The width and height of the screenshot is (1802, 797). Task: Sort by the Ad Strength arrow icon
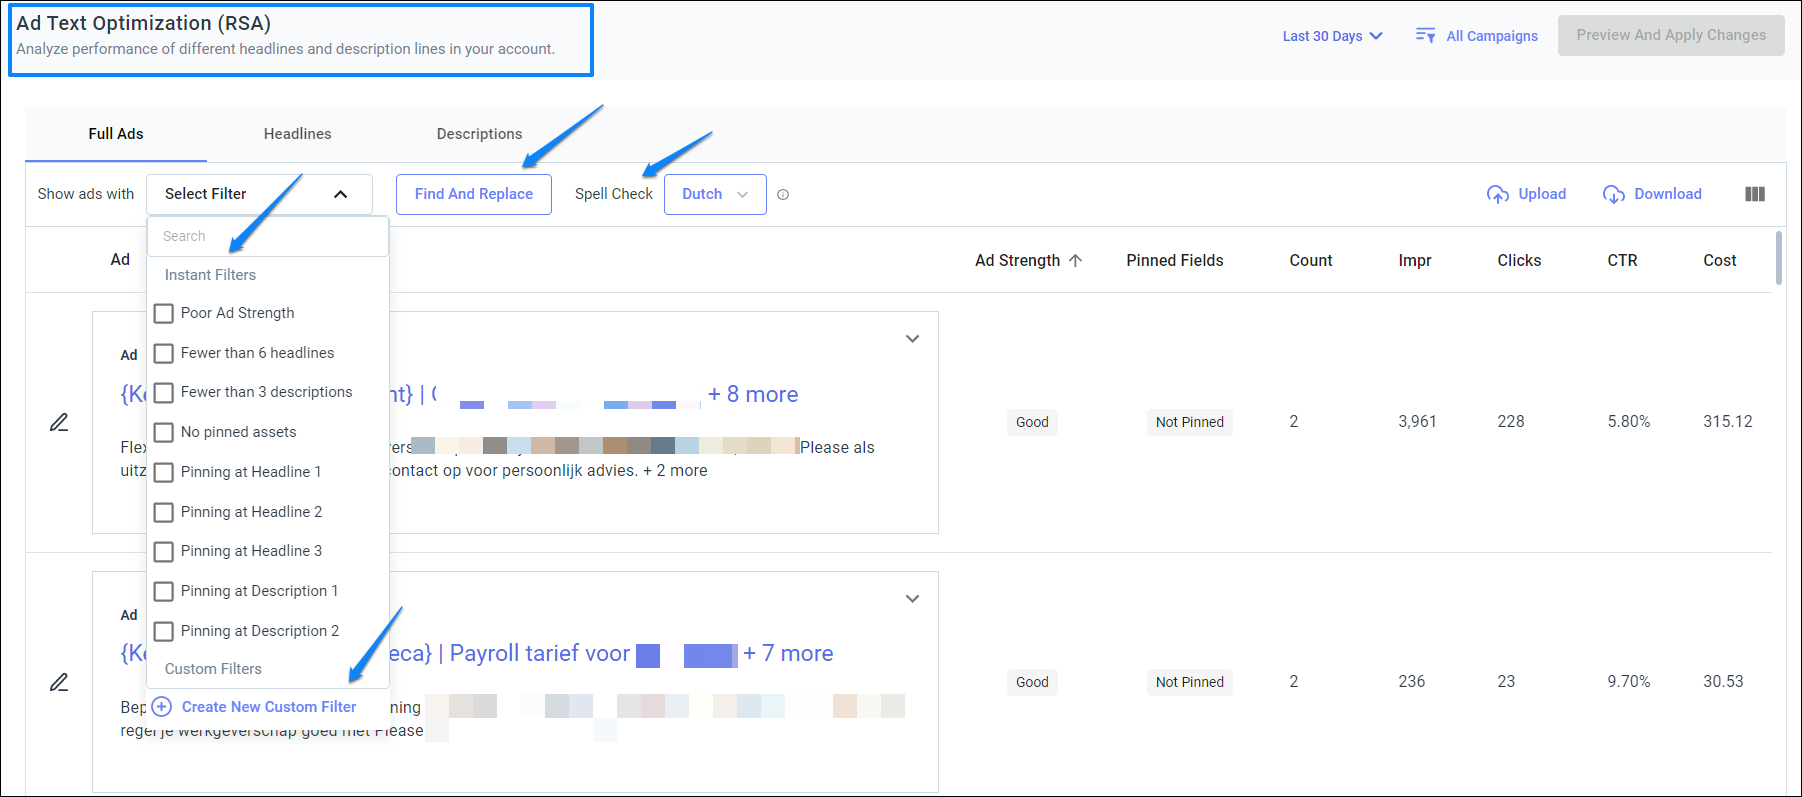[1075, 260]
